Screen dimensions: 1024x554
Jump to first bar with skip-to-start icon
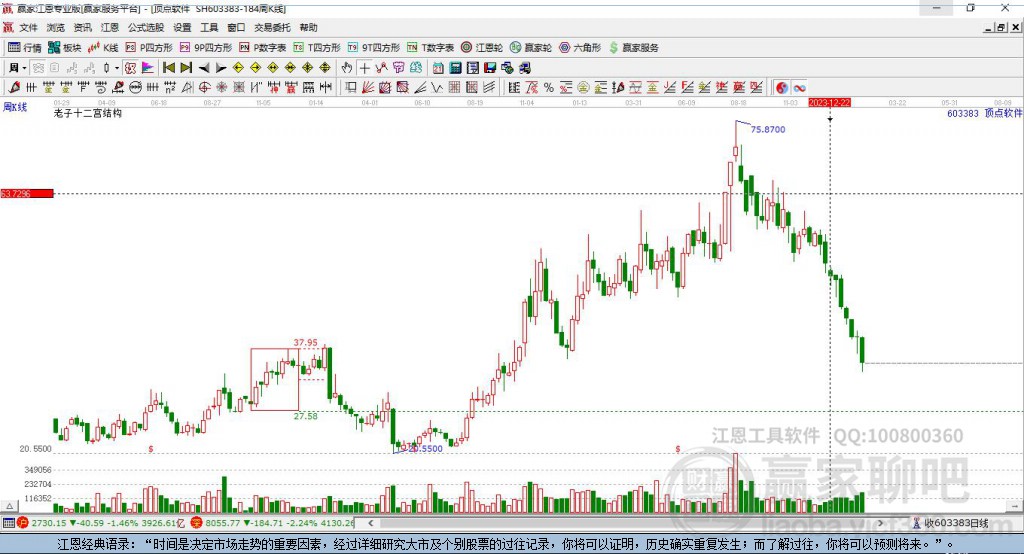point(168,68)
